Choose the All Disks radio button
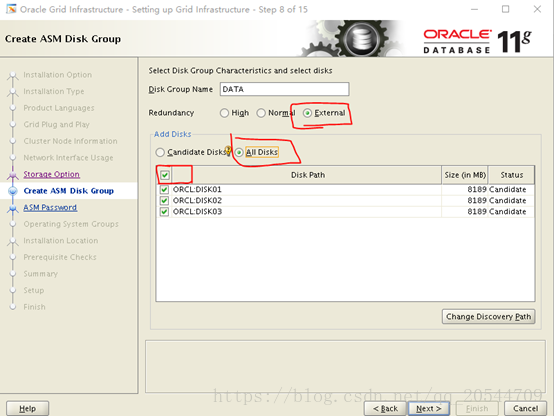Image resolution: width=554 pixels, height=416 pixels. pos(239,152)
